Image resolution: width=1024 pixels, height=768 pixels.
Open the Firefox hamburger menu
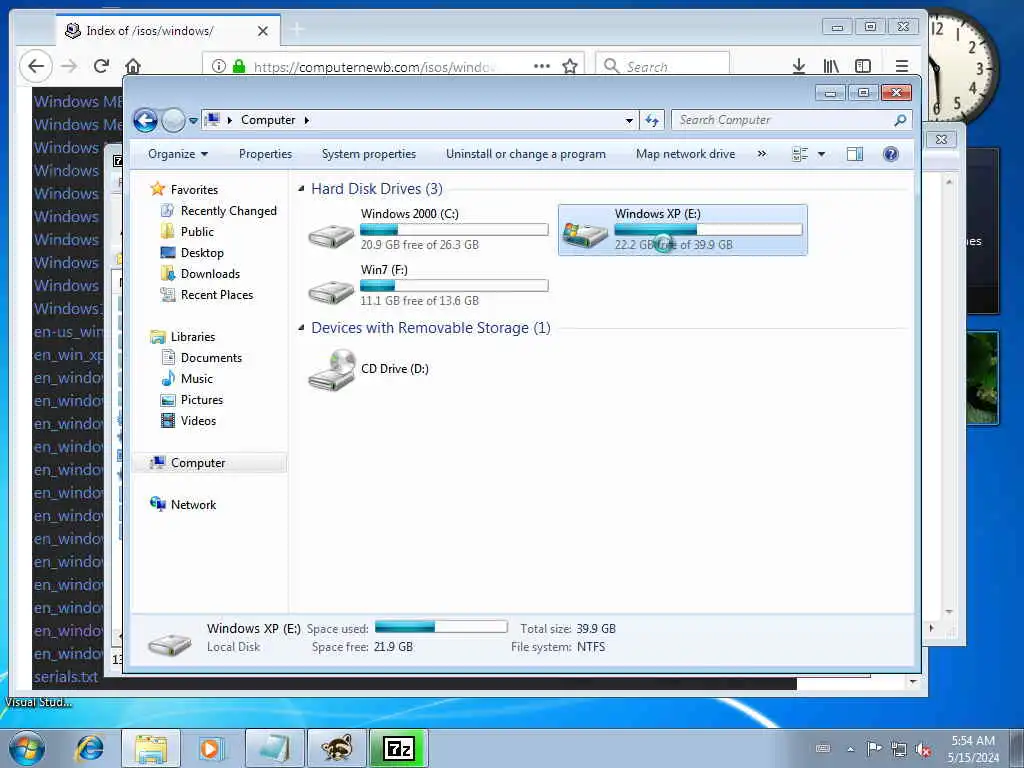pyautogui.click(x=902, y=66)
